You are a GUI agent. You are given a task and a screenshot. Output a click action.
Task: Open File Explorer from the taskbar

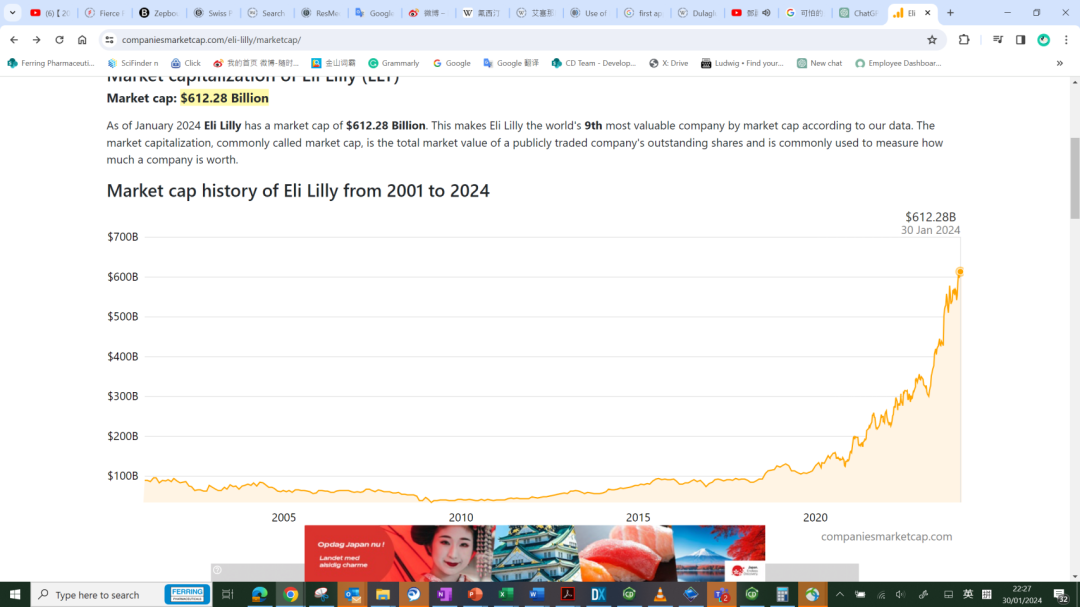tap(383, 594)
